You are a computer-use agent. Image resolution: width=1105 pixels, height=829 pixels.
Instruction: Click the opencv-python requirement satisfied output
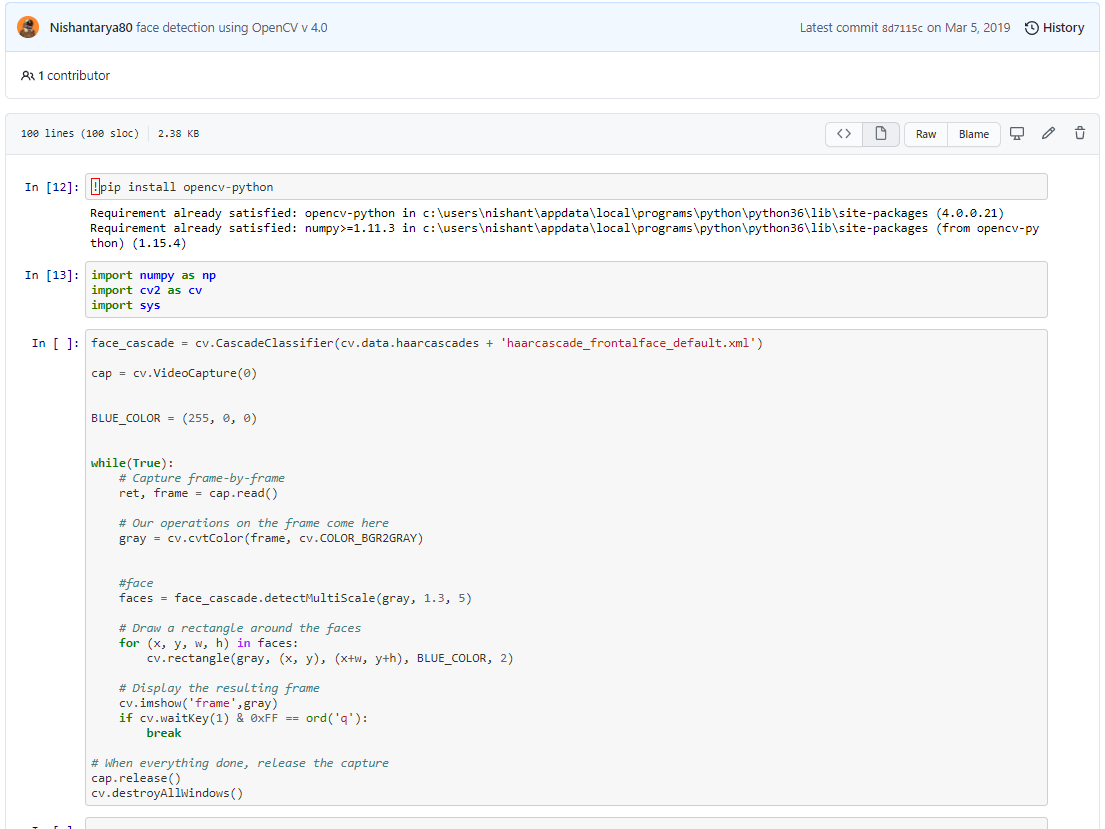pyautogui.click(x=547, y=214)
